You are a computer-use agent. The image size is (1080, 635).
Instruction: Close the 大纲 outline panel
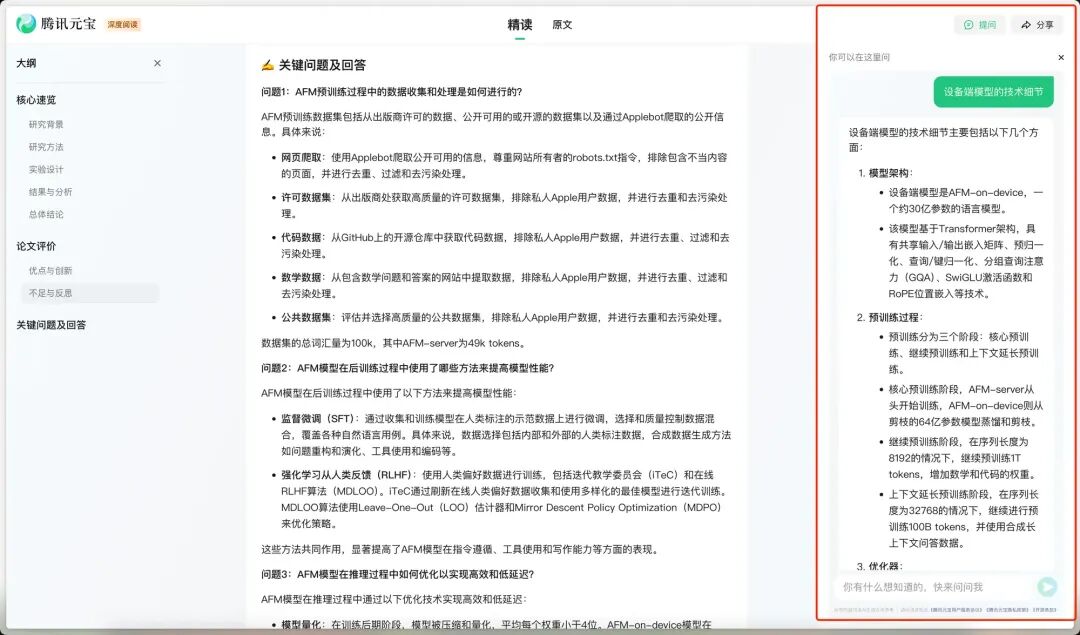point(158,63)
